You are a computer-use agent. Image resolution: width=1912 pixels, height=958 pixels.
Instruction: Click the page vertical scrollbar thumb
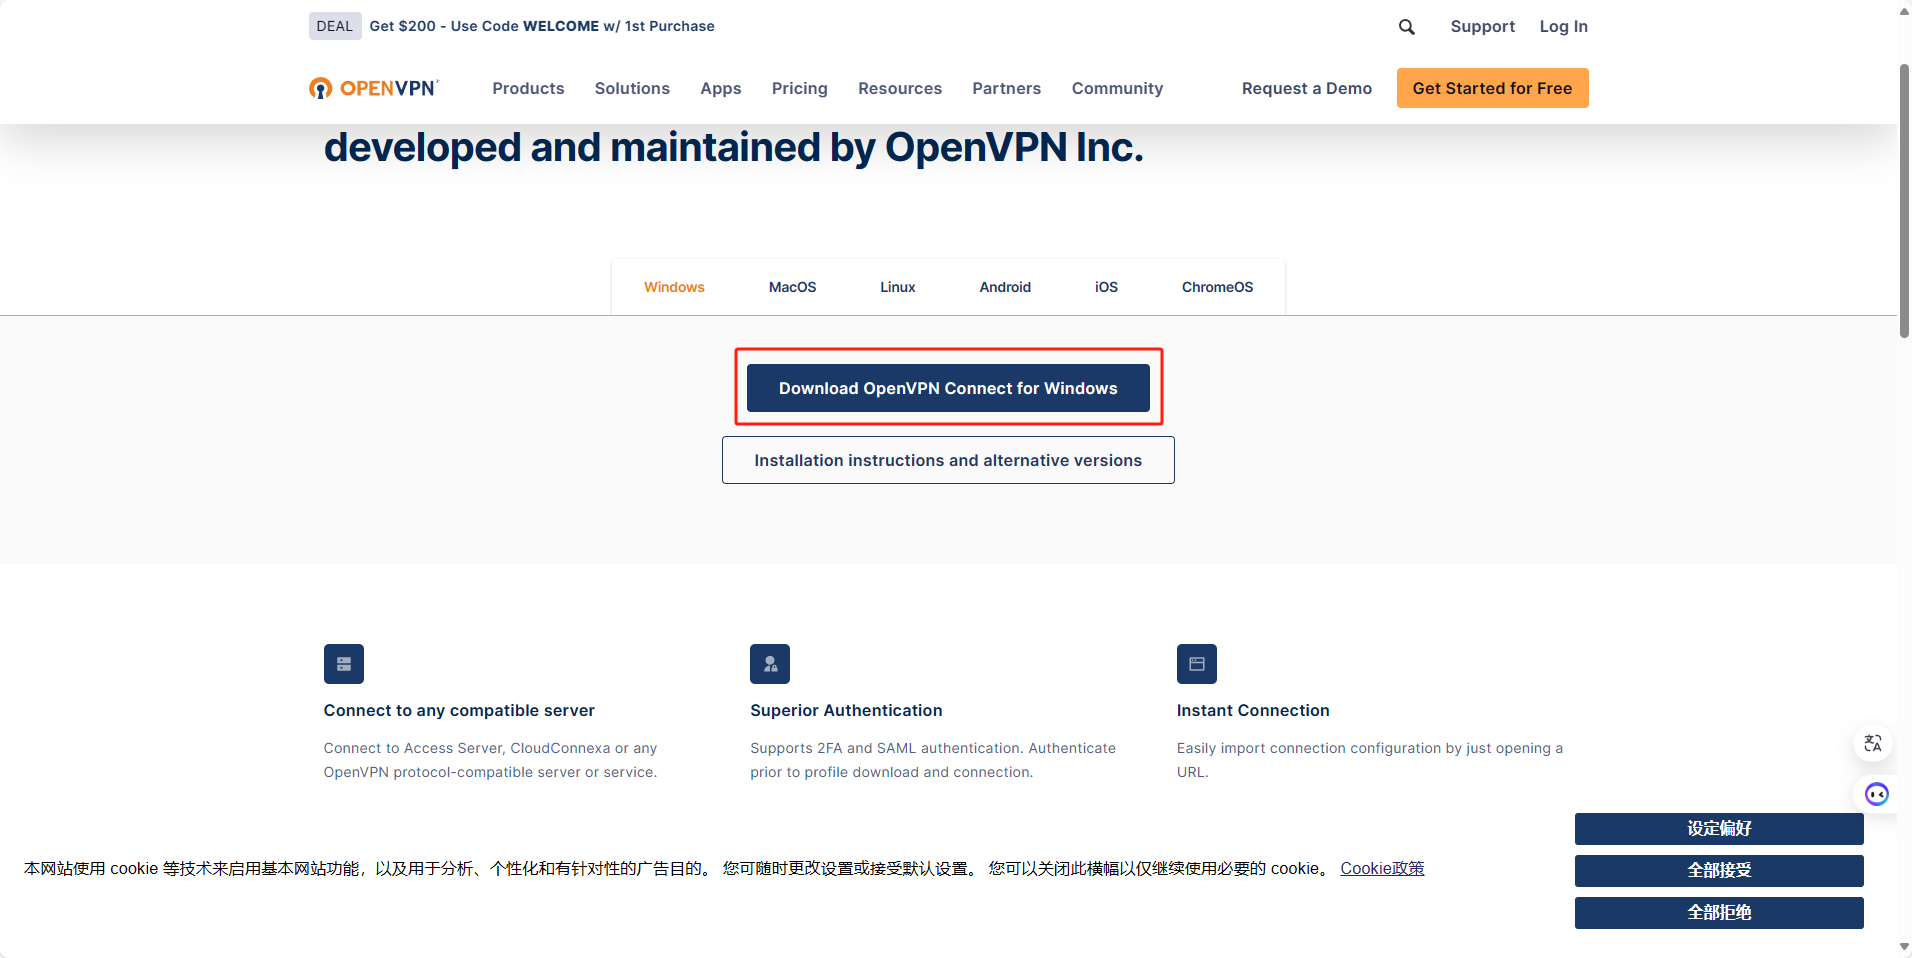click(1904, 200)
